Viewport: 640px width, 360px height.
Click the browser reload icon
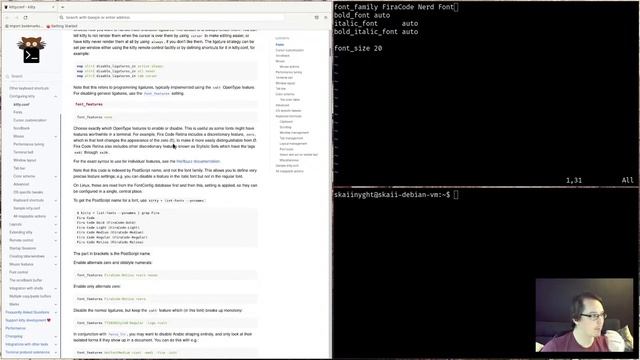tap(25, 18)
